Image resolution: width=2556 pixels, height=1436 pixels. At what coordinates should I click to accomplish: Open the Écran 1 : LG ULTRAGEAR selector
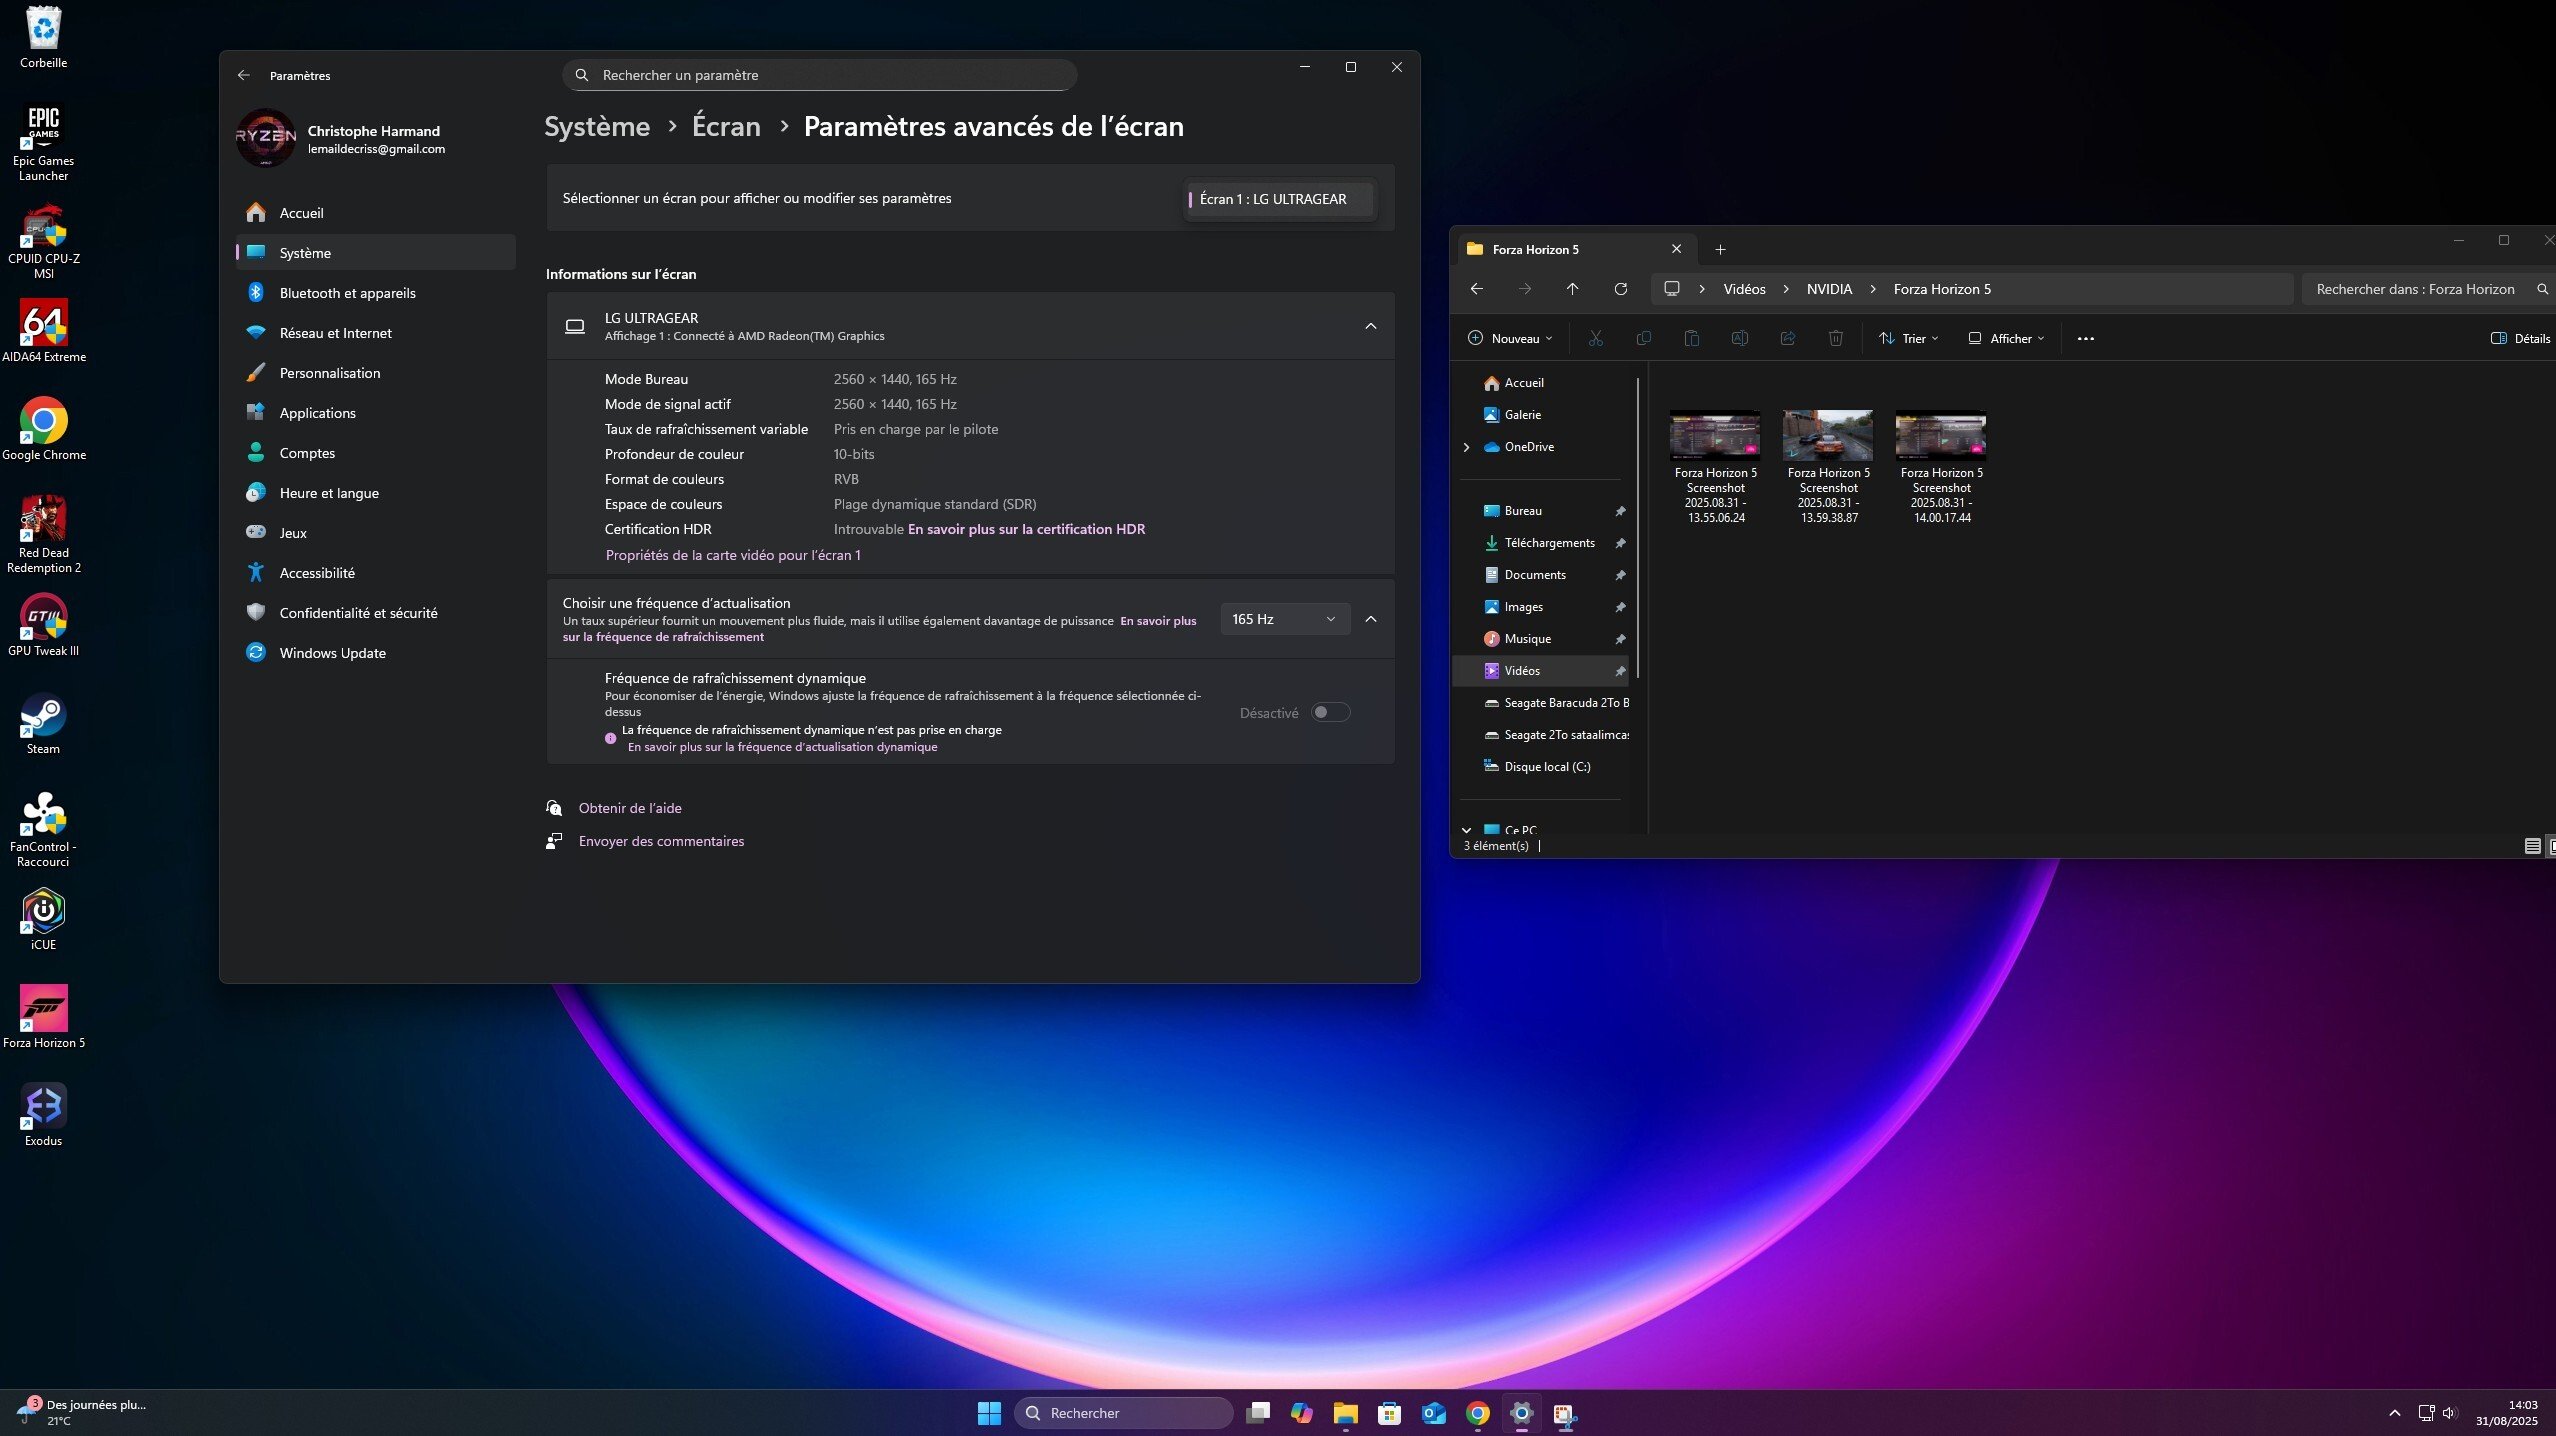tap(1279, 199)
